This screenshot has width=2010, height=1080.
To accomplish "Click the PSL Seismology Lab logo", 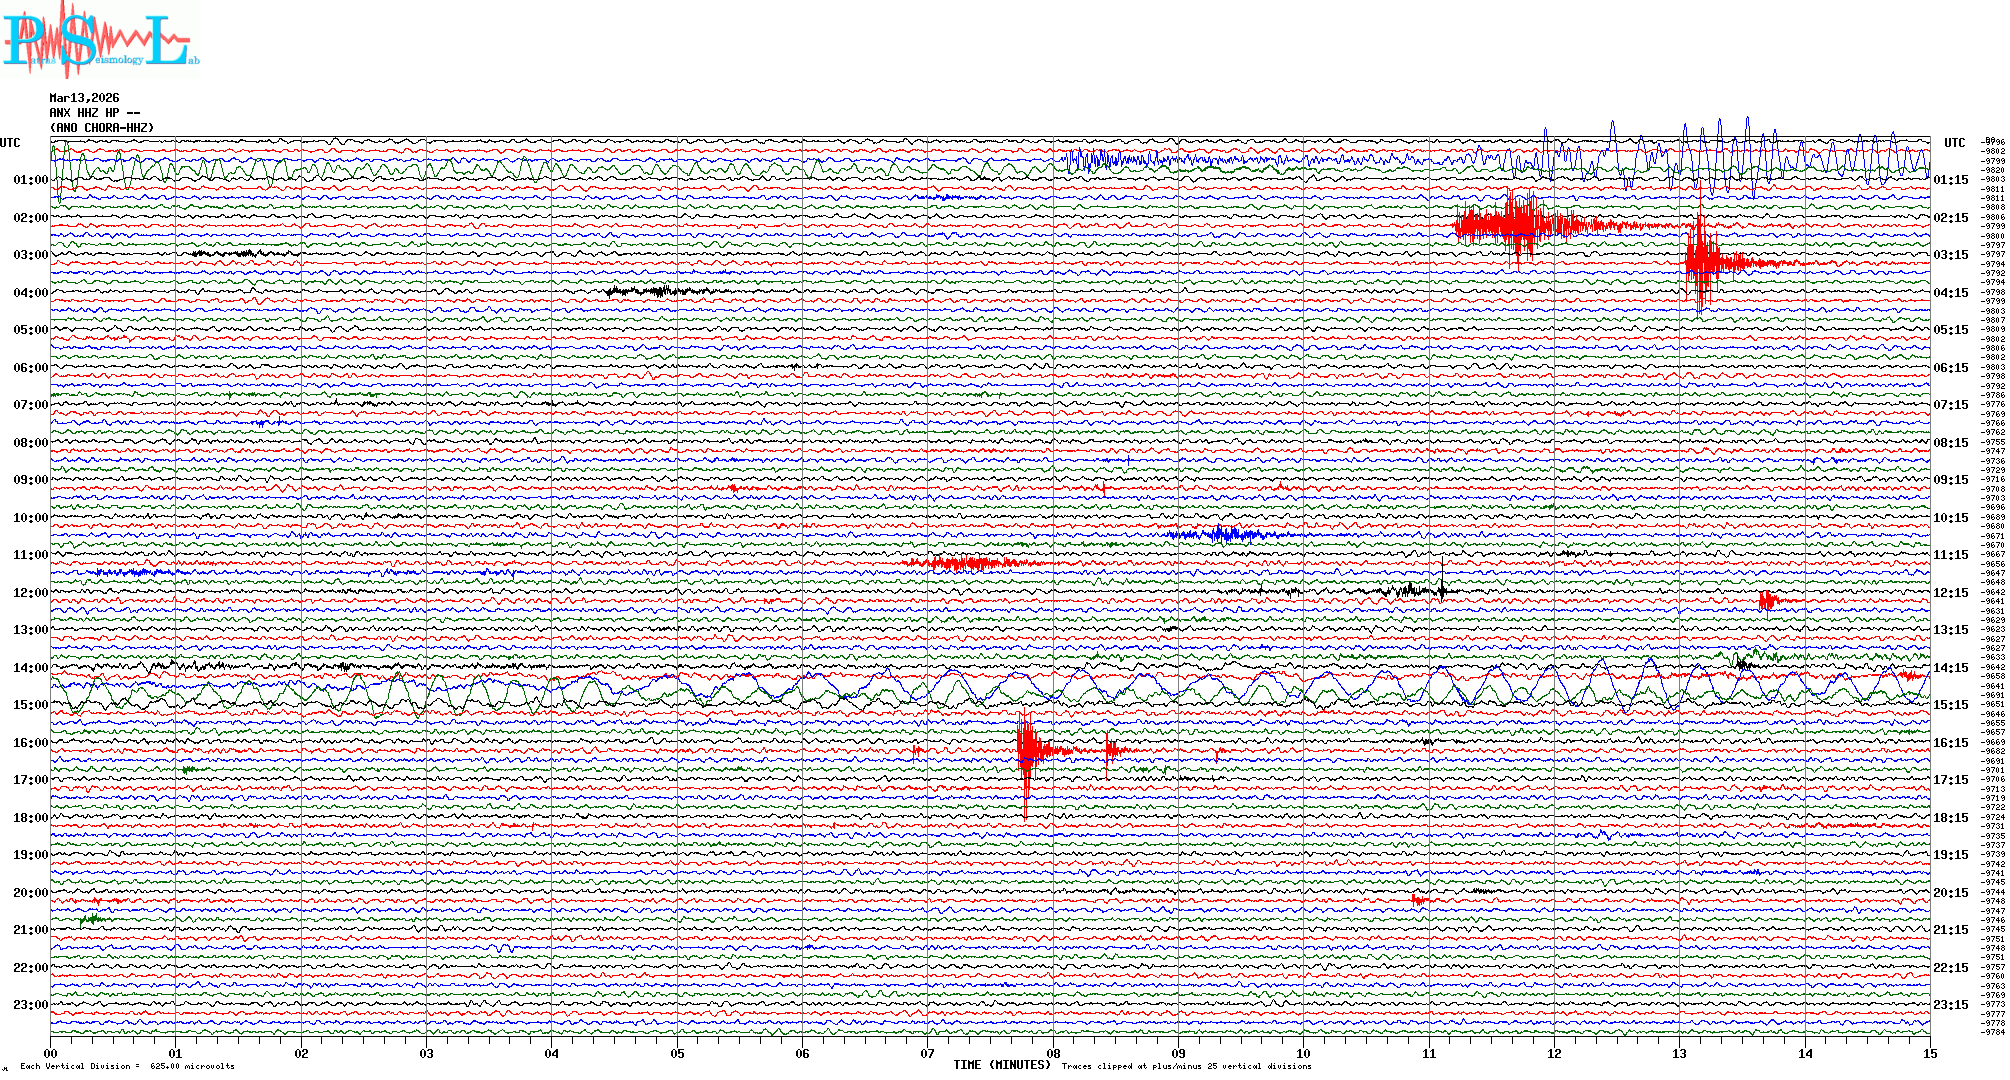I will click(100, 40).
